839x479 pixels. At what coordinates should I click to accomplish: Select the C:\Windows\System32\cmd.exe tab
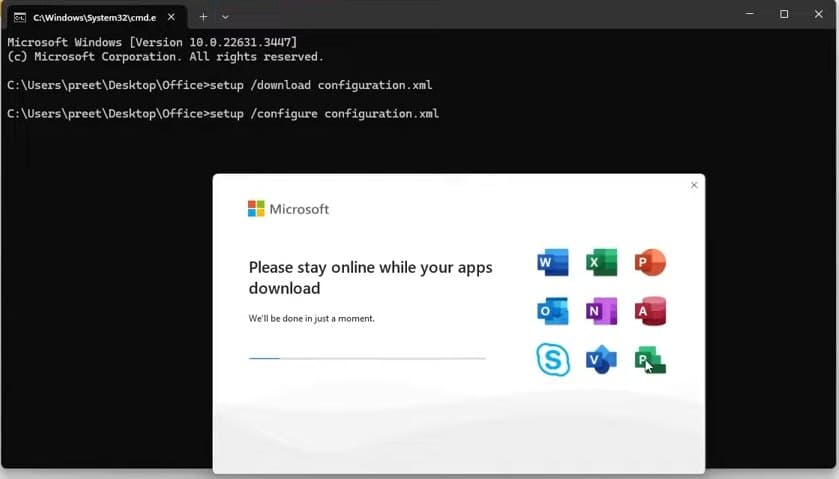coord(95,18)
